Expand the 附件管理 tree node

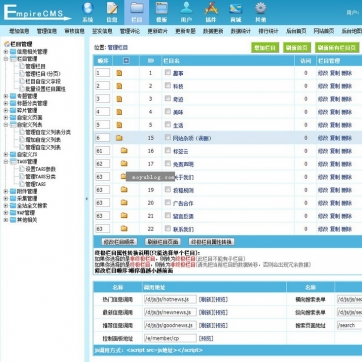pos(6,191)
